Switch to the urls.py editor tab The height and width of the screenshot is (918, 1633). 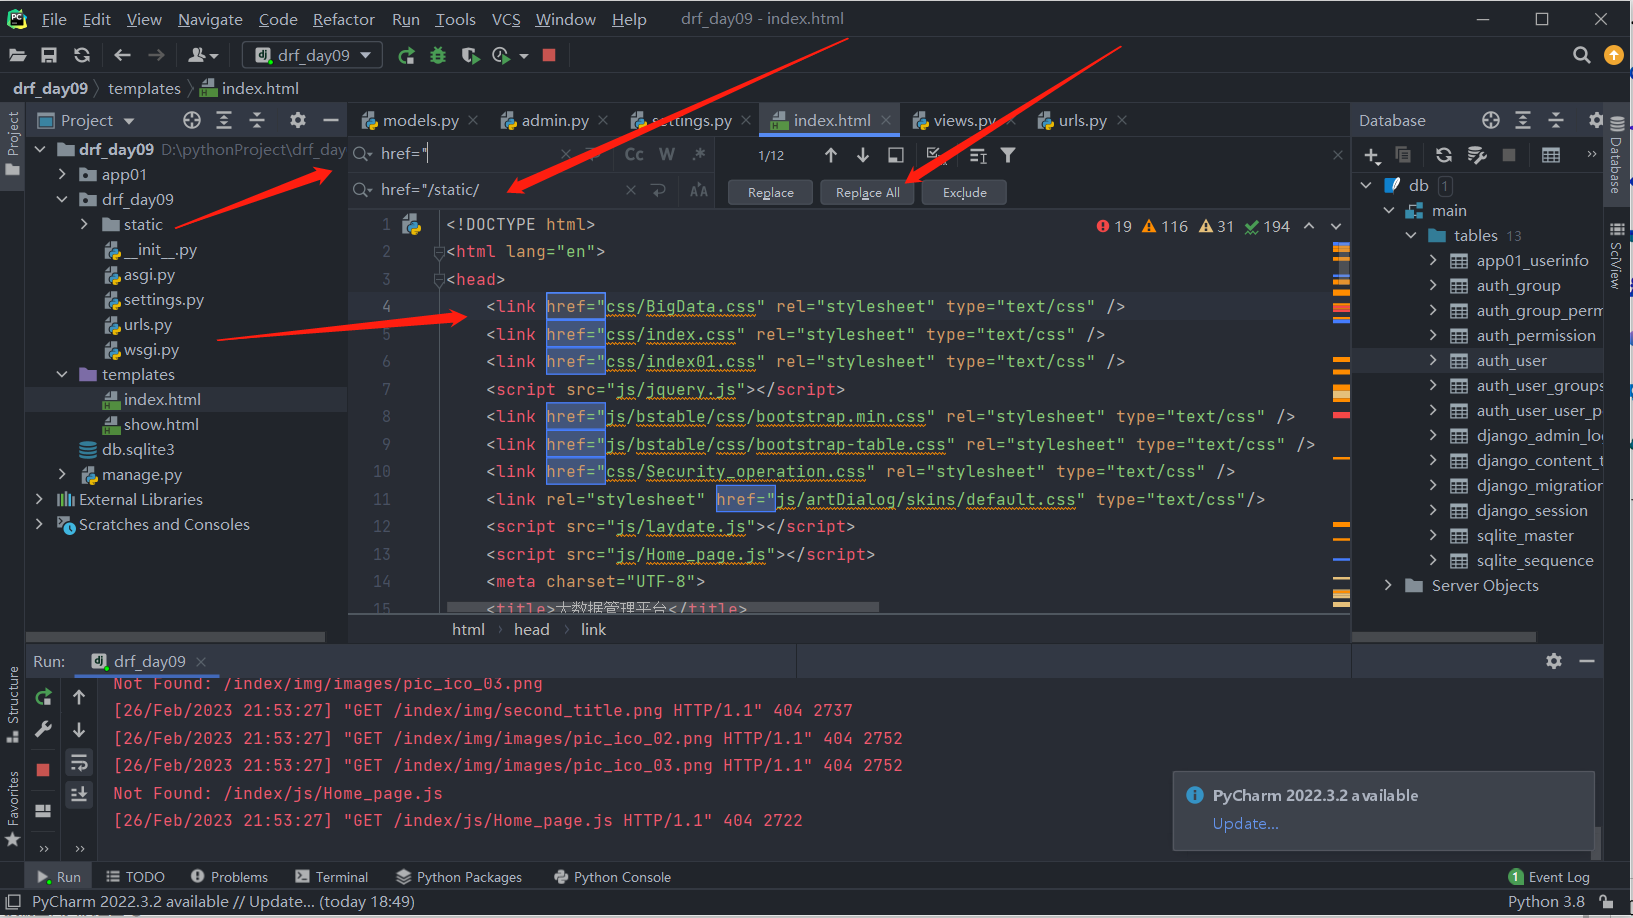click(1082, 120)
